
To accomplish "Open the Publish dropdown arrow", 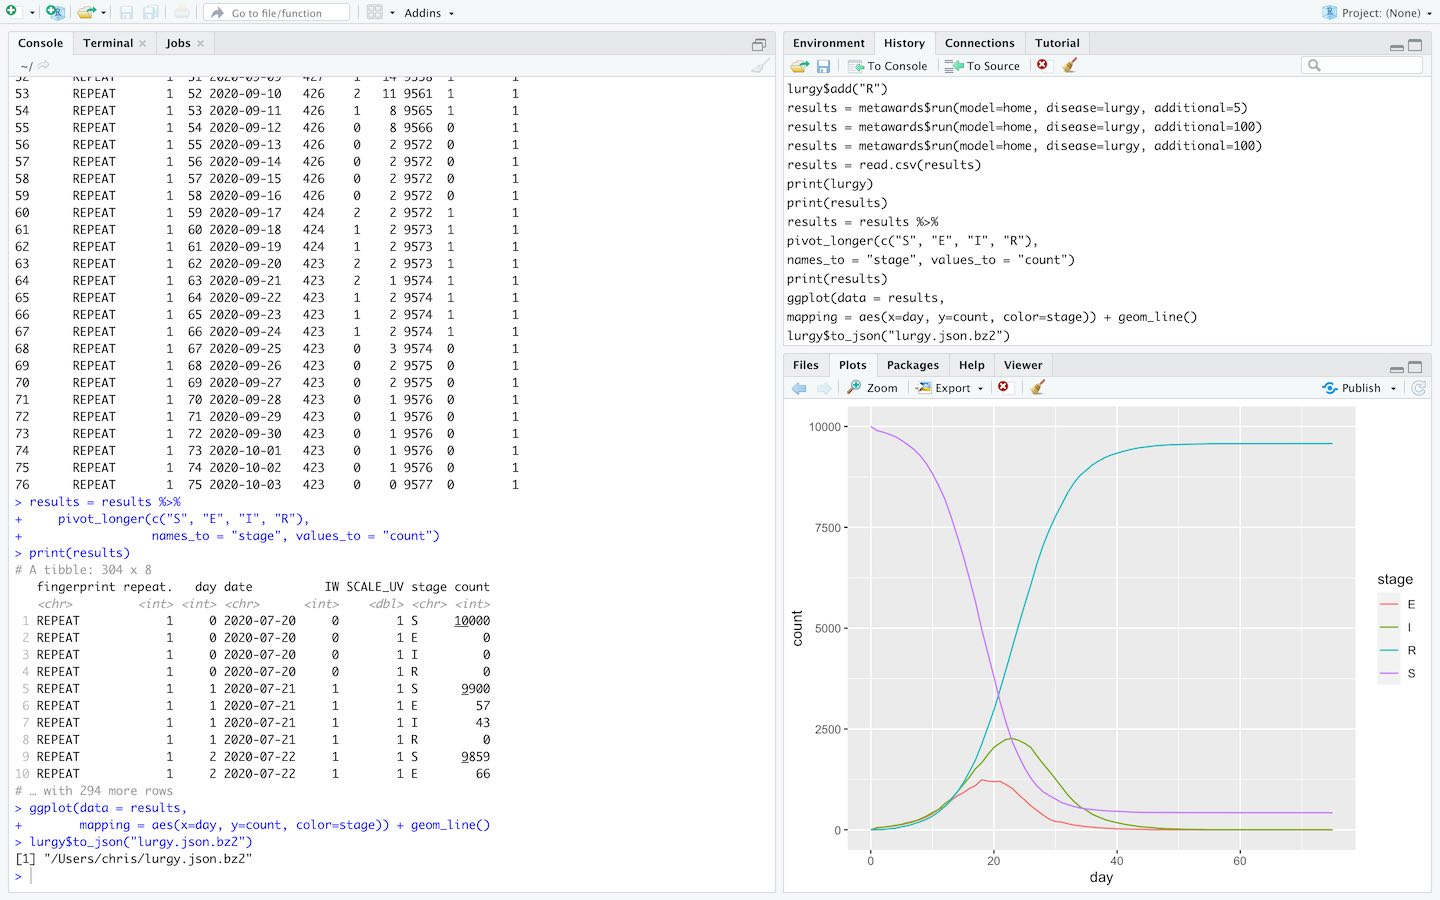I will tap(1393, 389).
